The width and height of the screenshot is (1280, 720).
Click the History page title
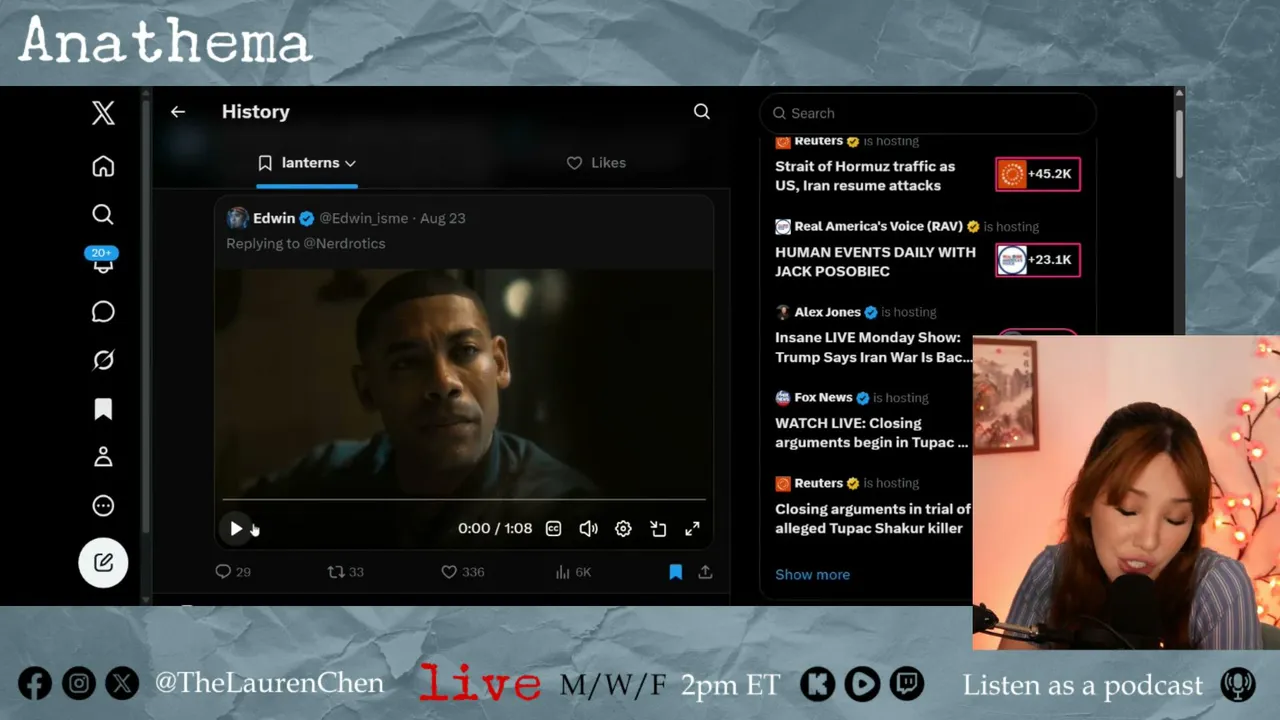(x=256, y=112)
